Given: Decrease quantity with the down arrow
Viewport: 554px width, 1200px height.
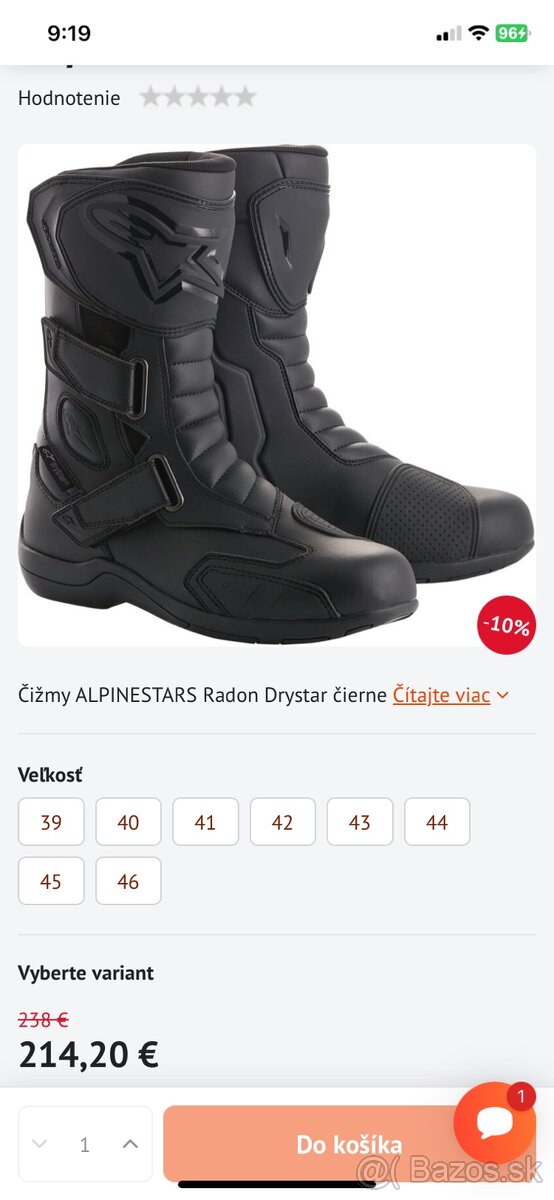Looking at the screenshot, I should pos(40,1144).
